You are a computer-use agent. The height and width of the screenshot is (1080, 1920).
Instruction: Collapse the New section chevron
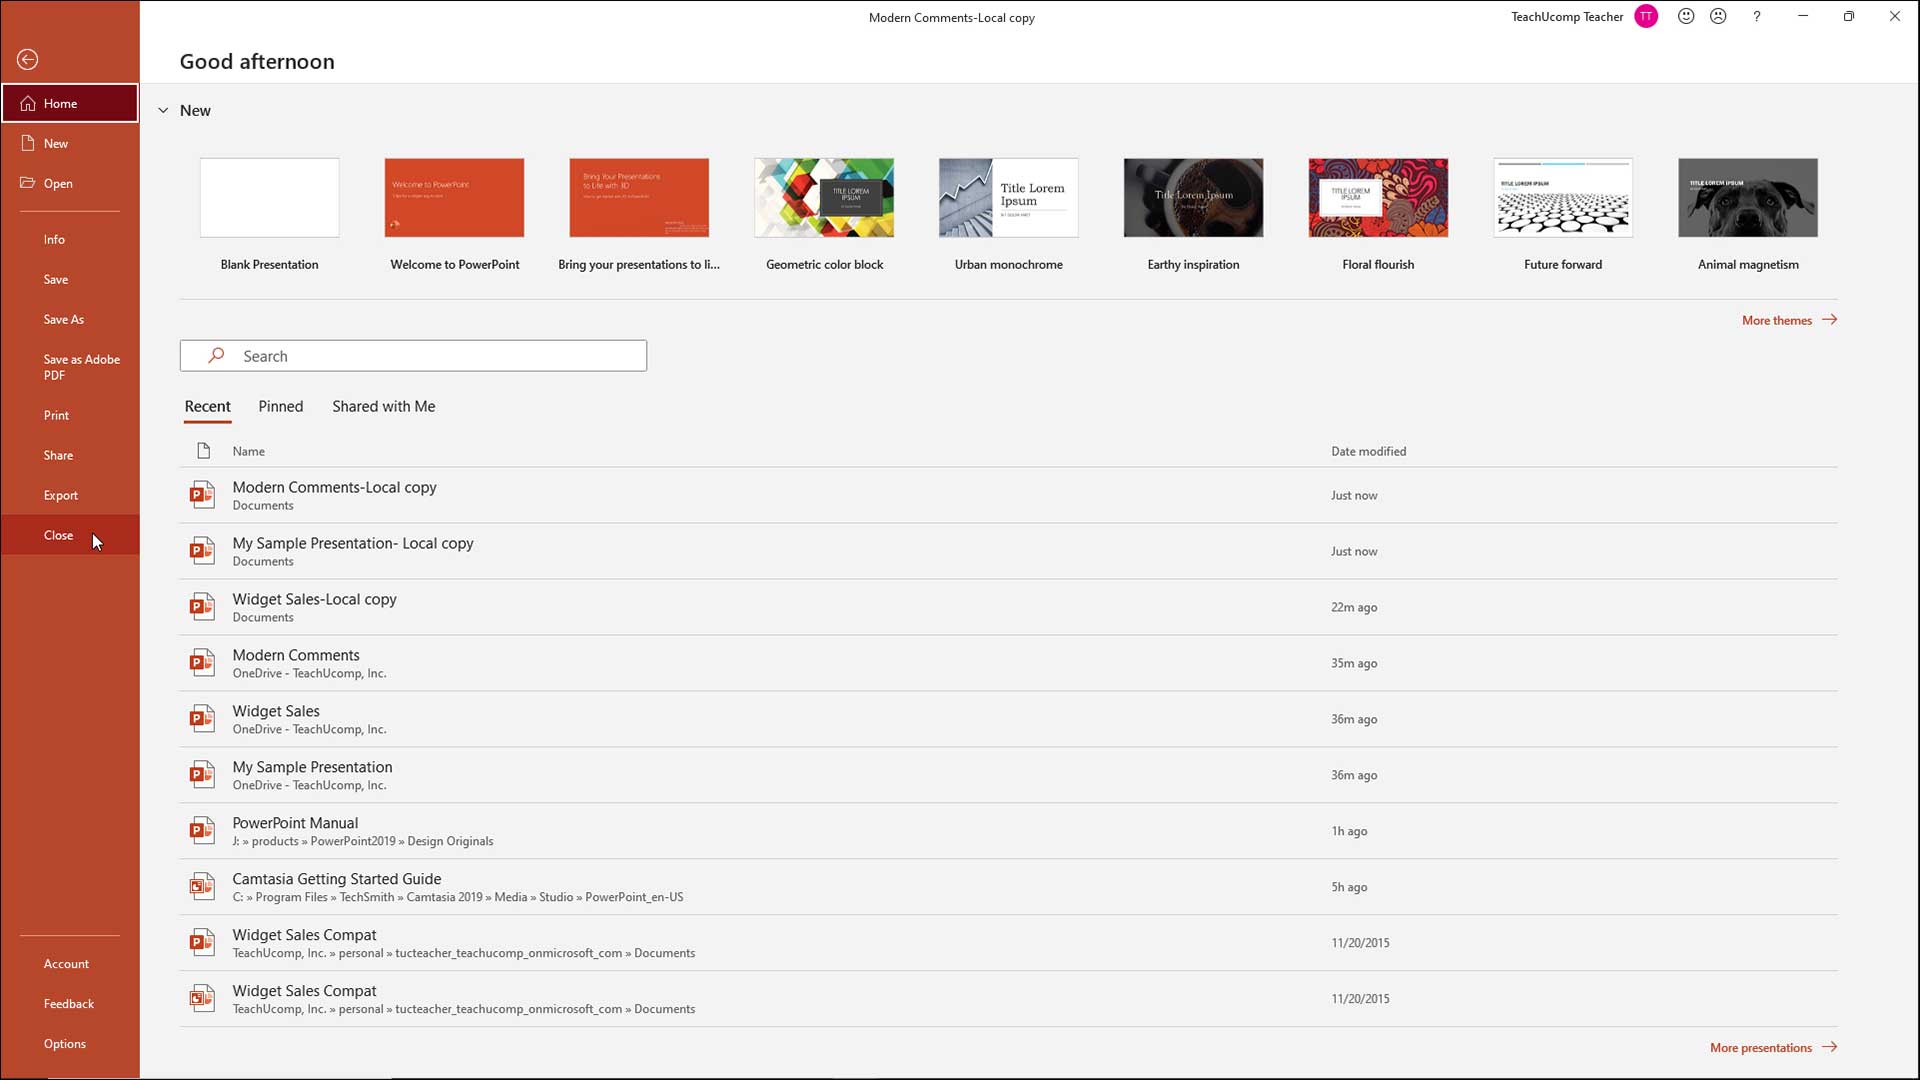(163, 111)
